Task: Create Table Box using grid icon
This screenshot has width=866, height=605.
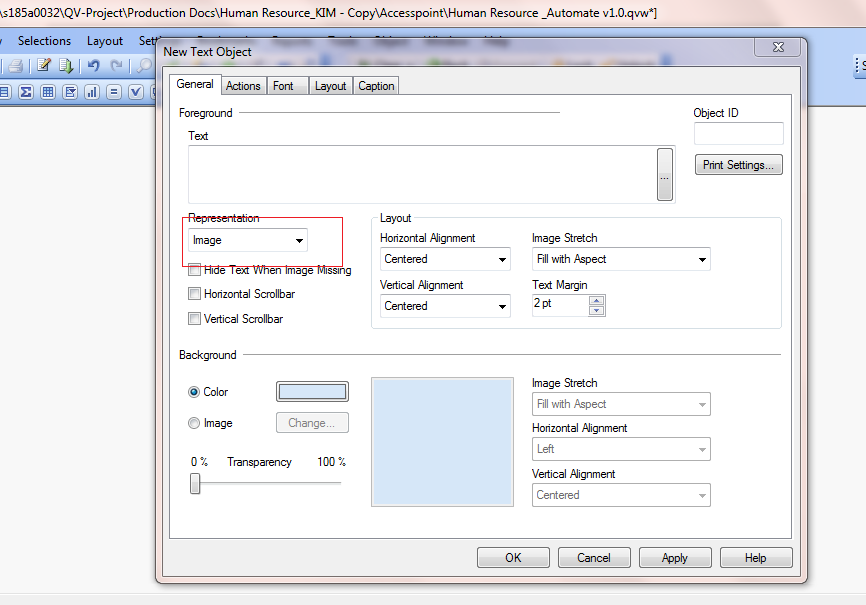Action: pyautogui.click(x=48, y=92)
